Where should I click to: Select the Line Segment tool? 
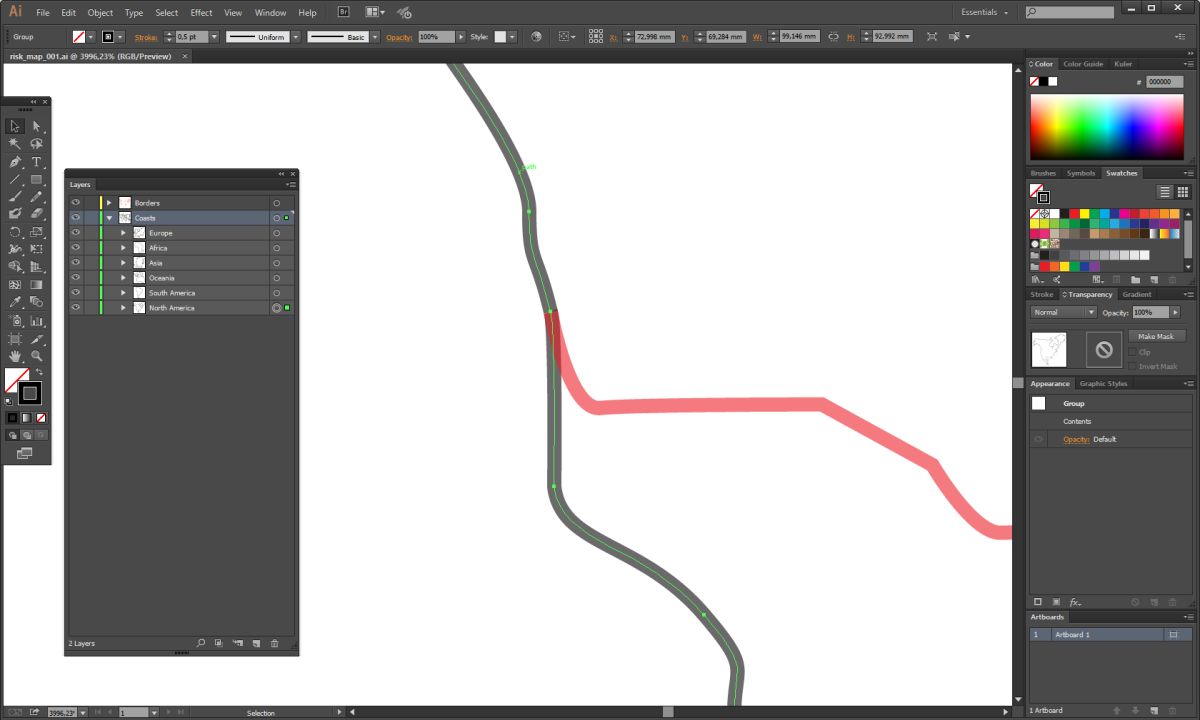click(x=15, y=180)
